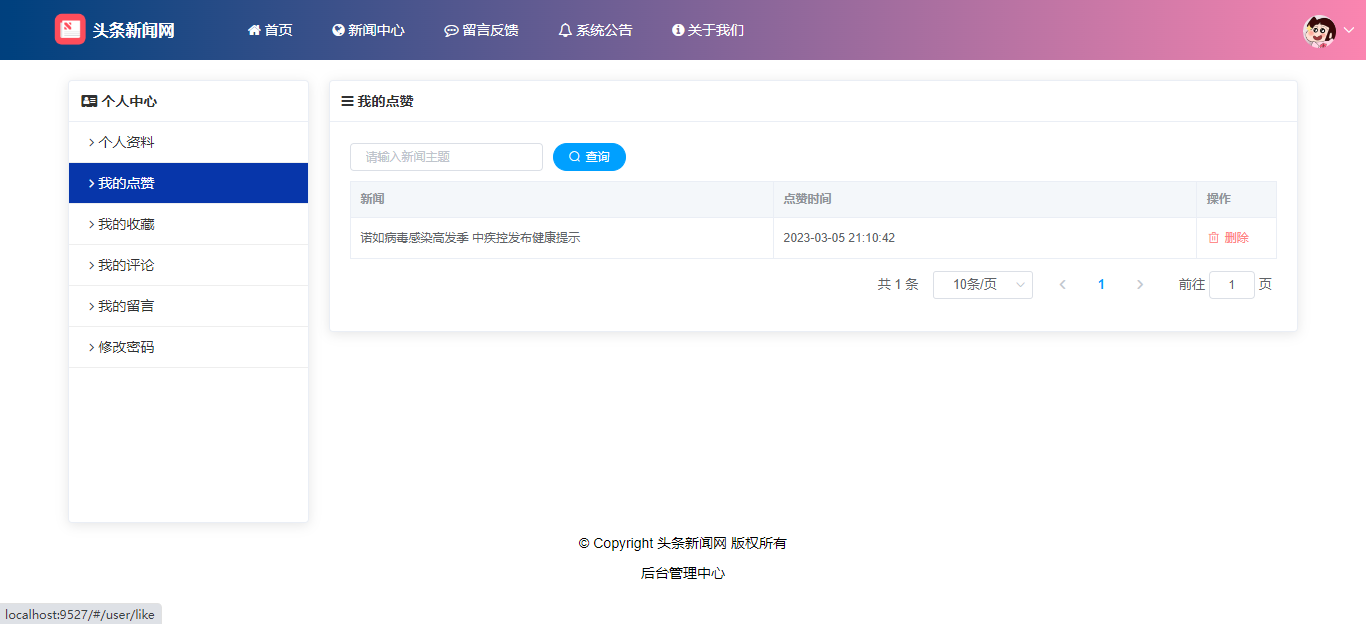Viewport: 1366px width, 624px height.
Task: Select 个人资料 in the sidebar
Action: [x=126, y=142]
